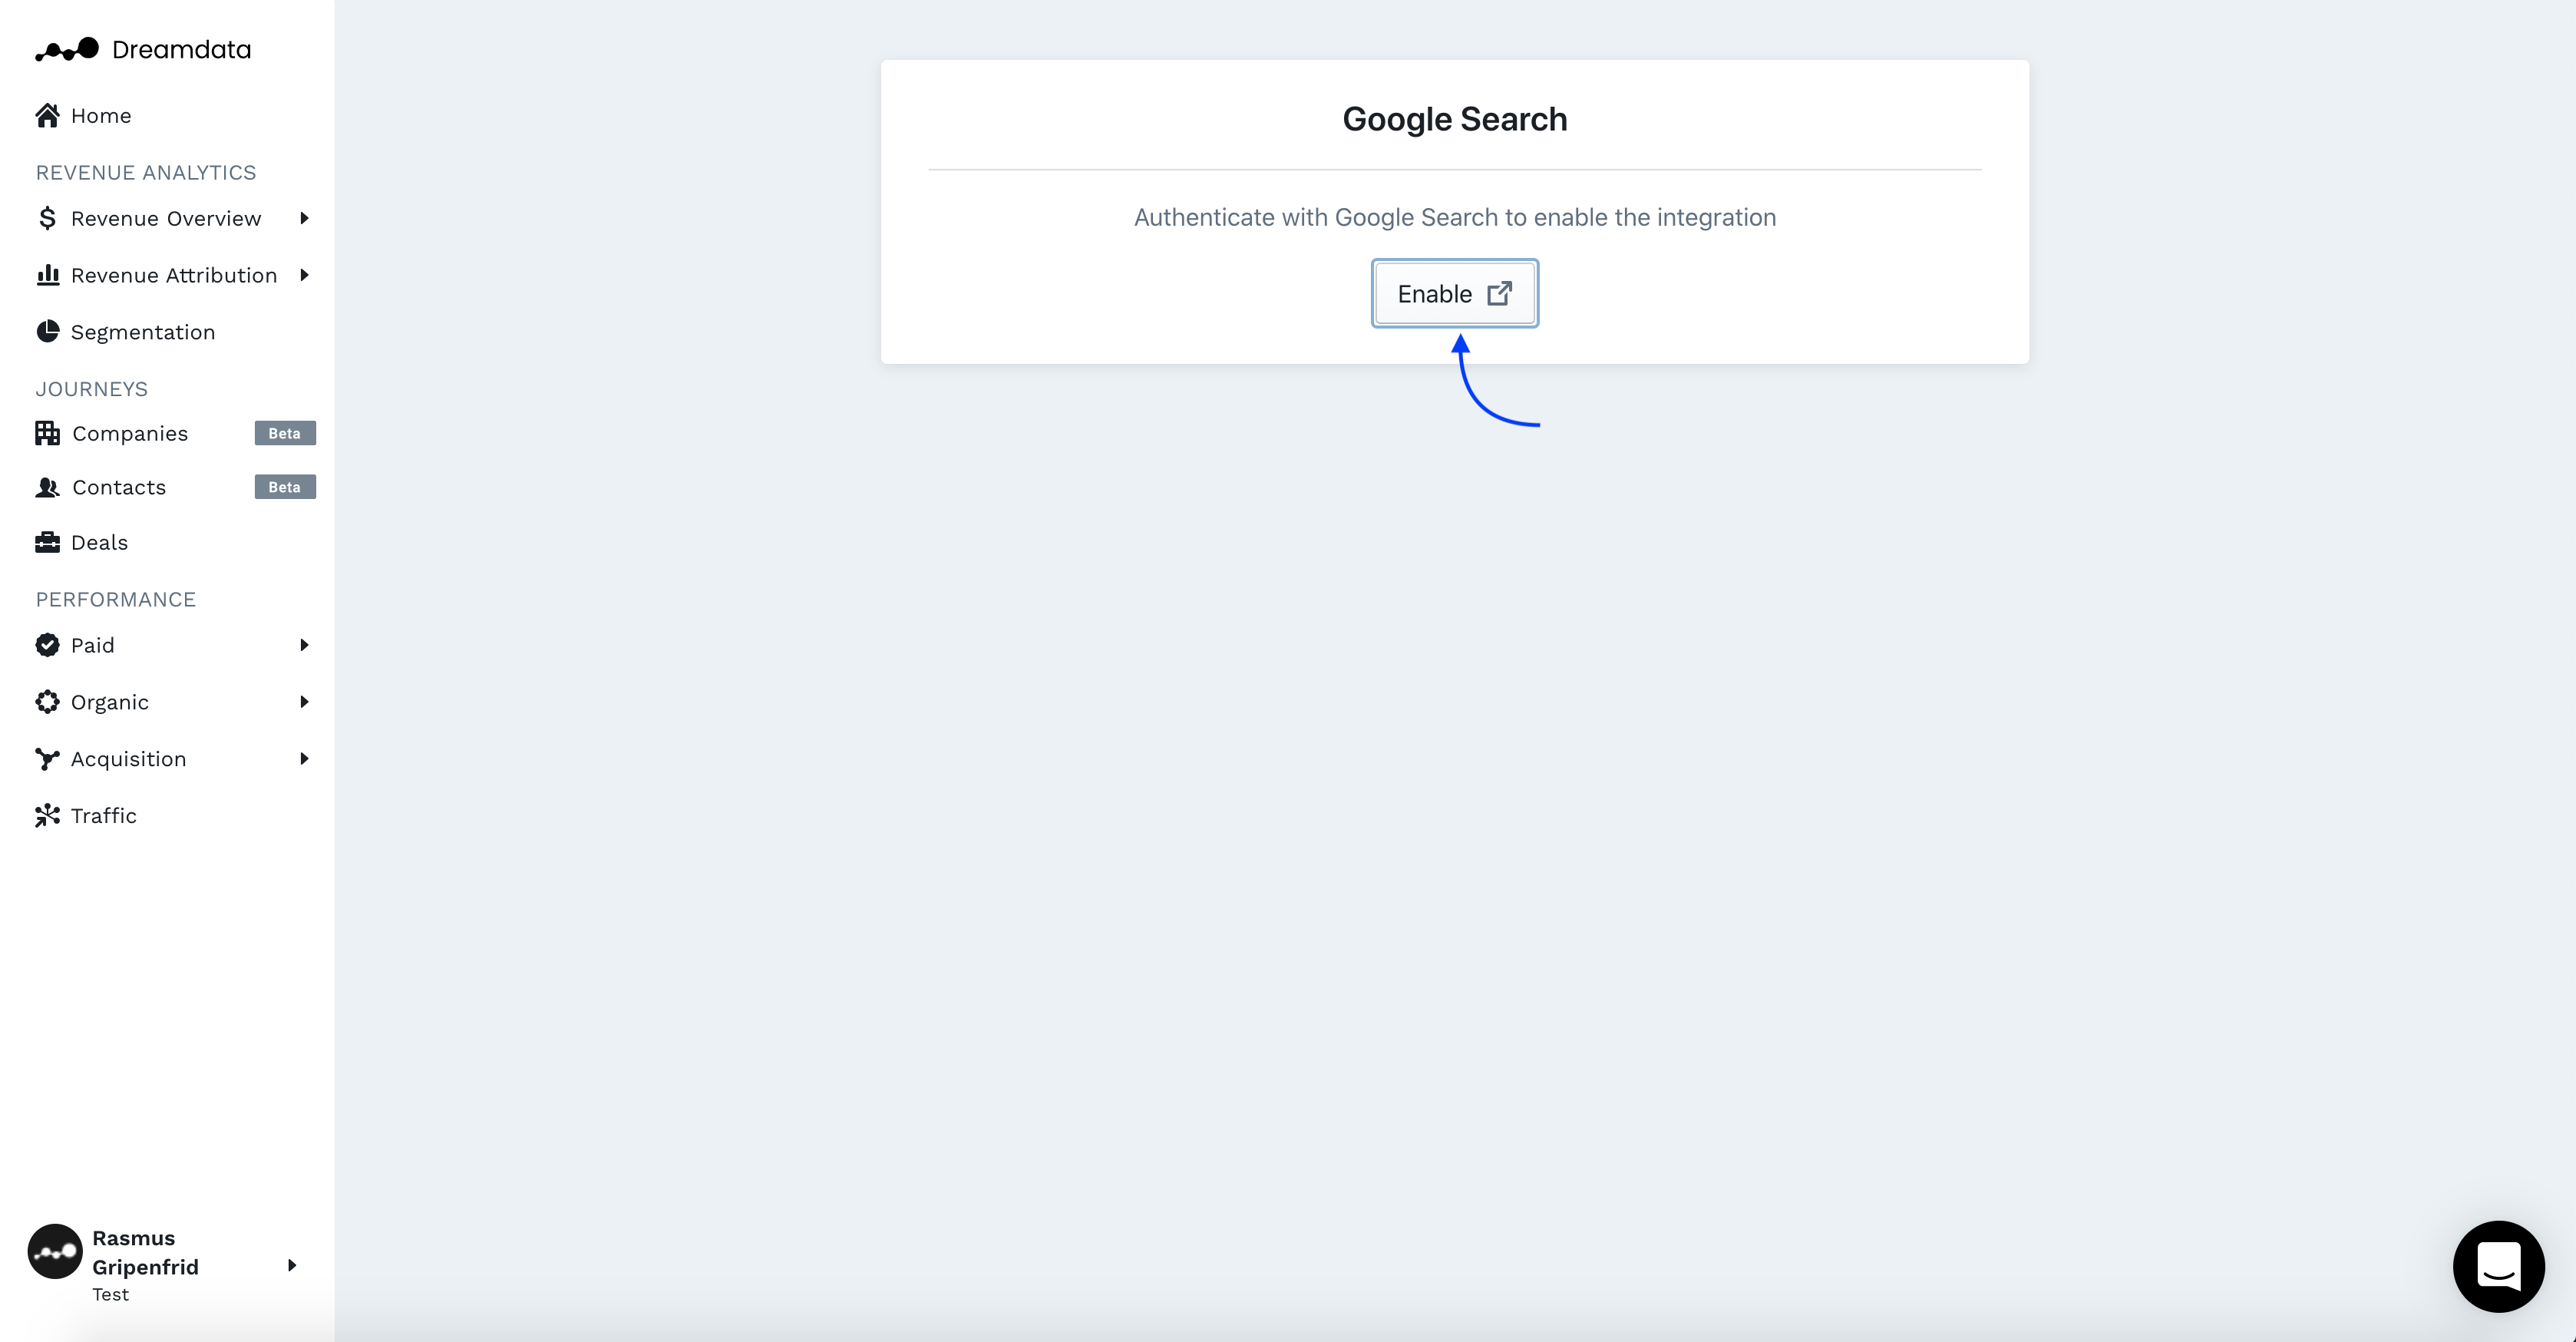Expand the Paid performance submenu arrow
The height and width of the screenshot is (1342, 2576).
304,645
